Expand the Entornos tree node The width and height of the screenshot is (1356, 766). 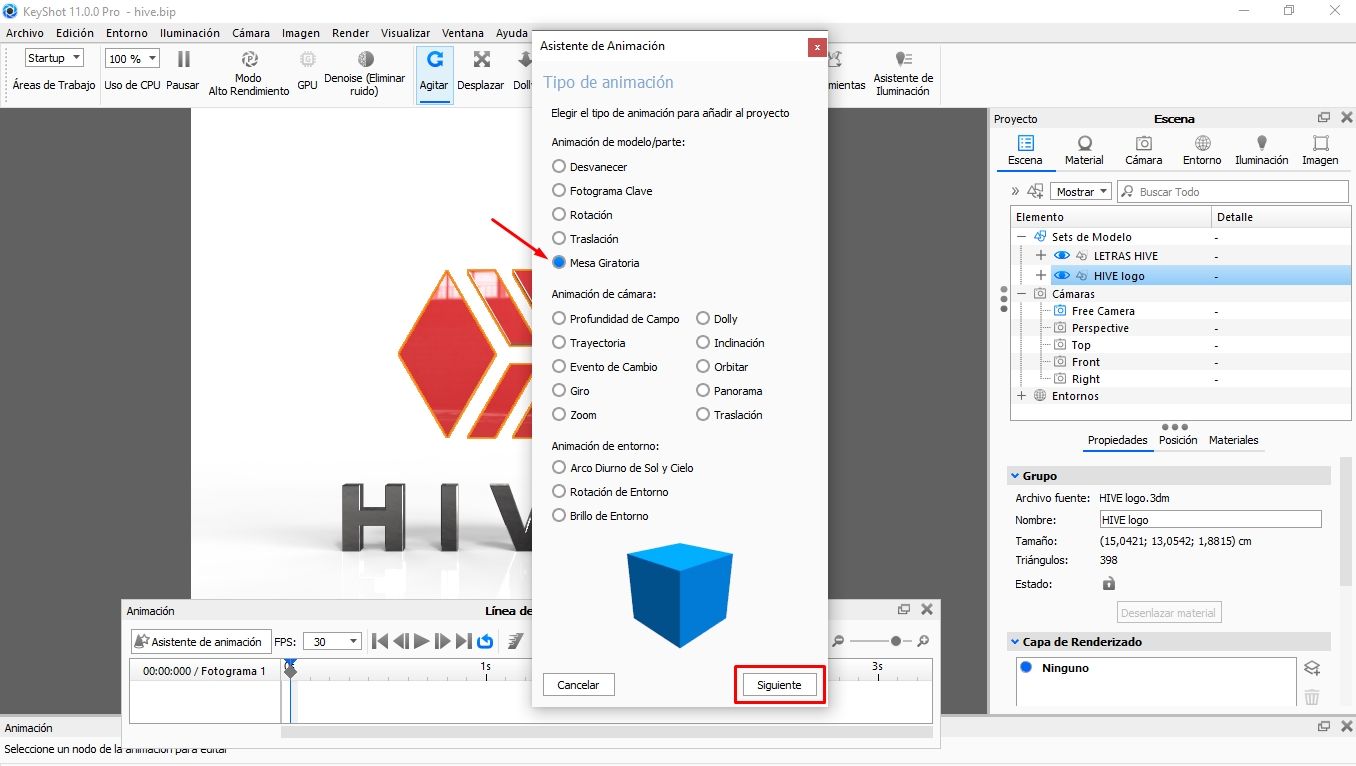1022,396
